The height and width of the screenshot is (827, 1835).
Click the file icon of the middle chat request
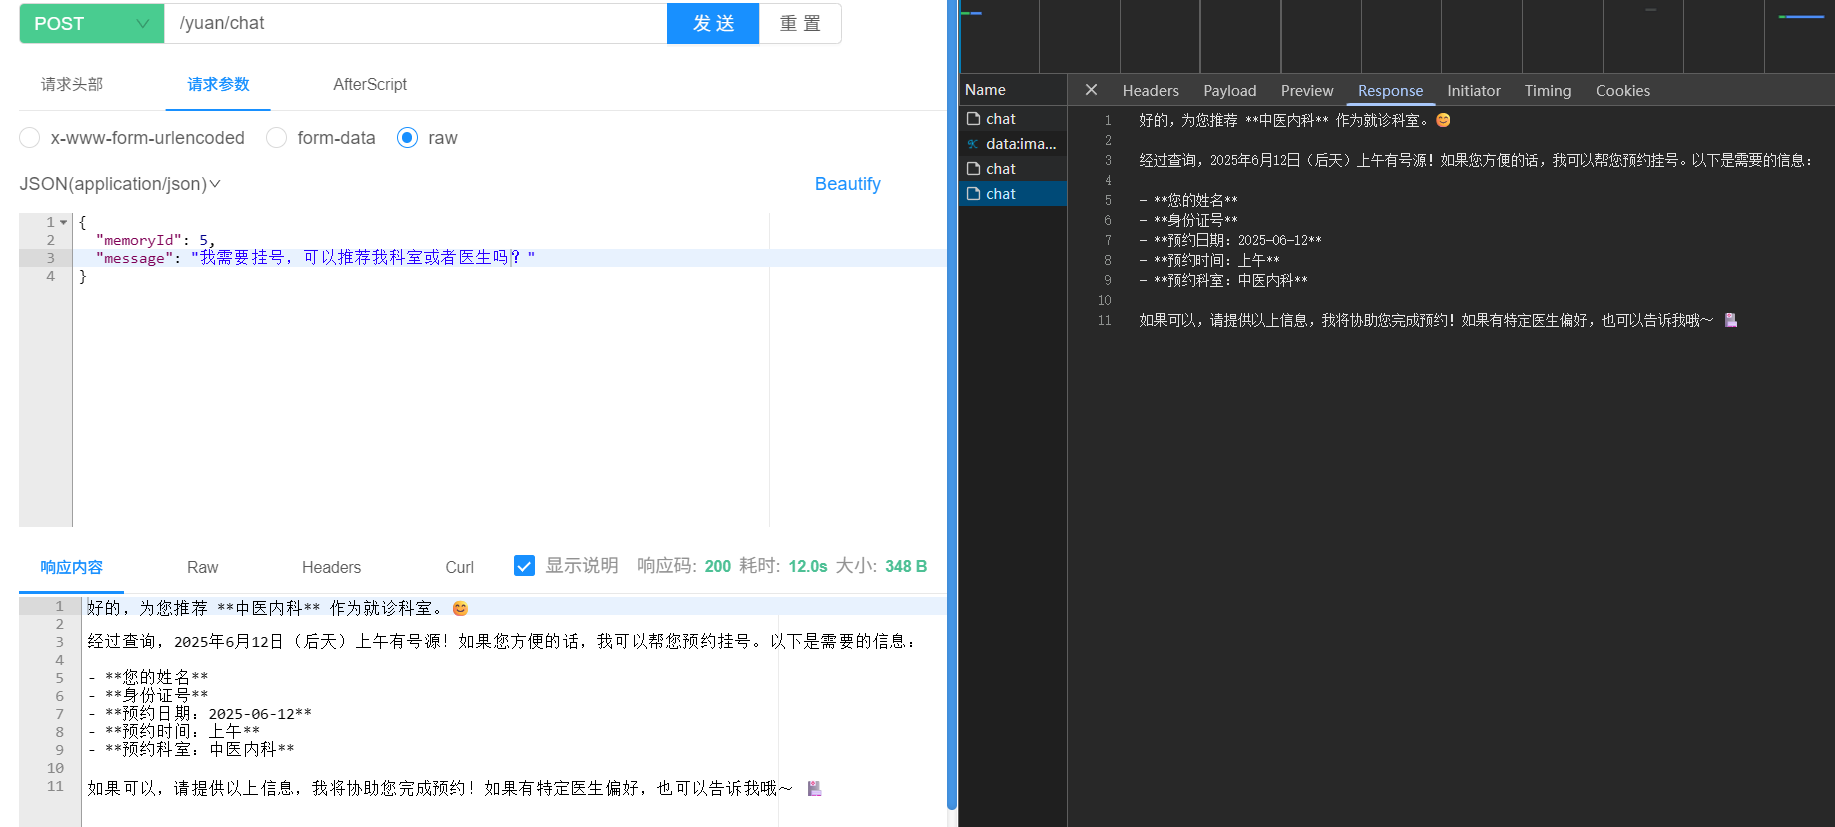coord(973,169)
